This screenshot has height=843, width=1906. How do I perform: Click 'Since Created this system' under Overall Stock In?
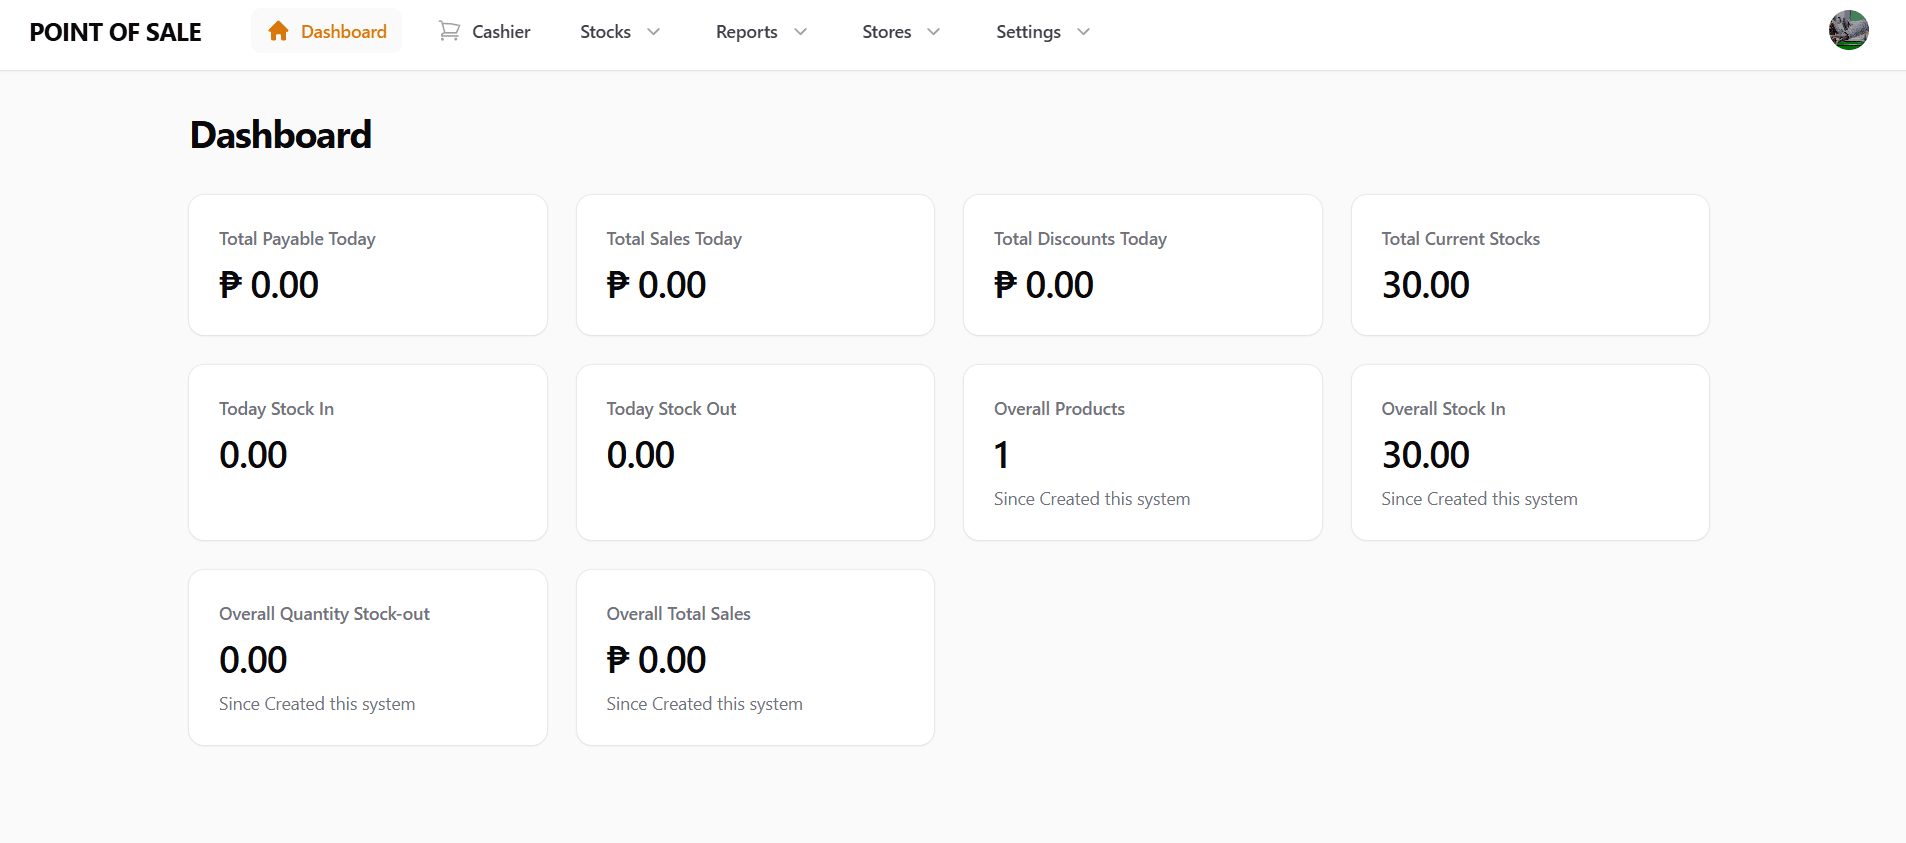[1479, 499]
